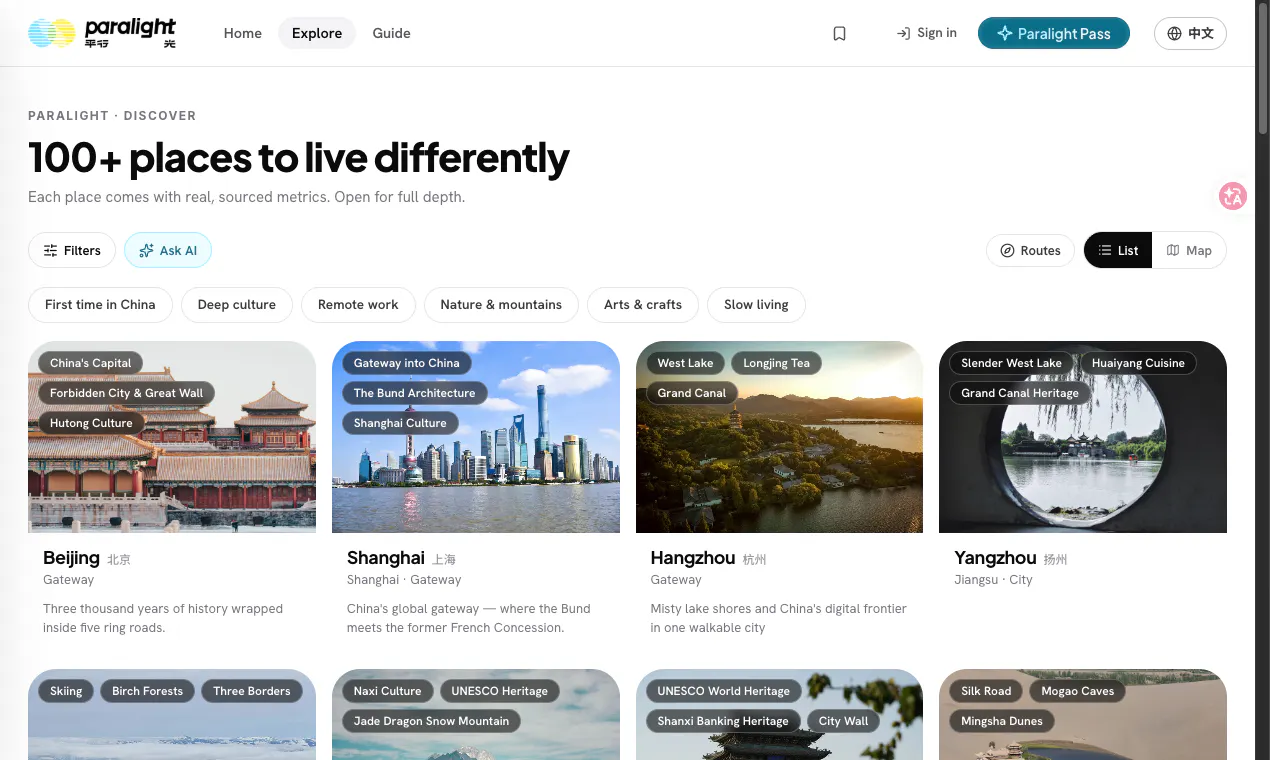
Task: Click the Shanghai Culture tag
Action: [400, 423]
